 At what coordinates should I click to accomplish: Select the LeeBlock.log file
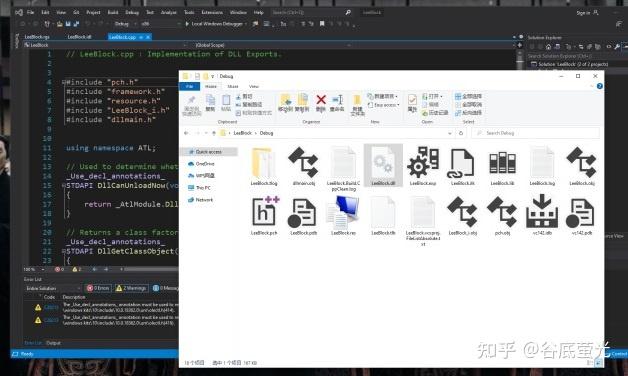(x=542, y=162)
